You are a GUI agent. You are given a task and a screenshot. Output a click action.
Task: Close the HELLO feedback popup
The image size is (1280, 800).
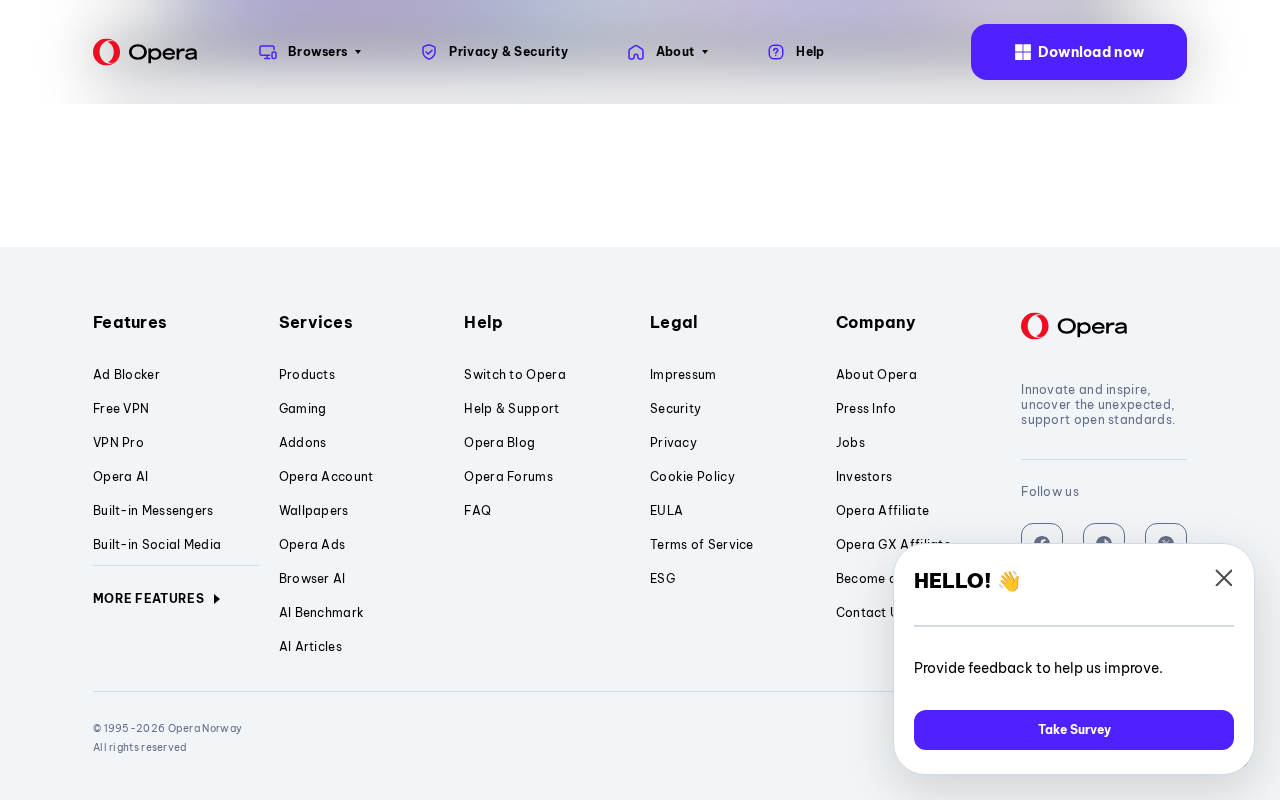coord(1224,578)
